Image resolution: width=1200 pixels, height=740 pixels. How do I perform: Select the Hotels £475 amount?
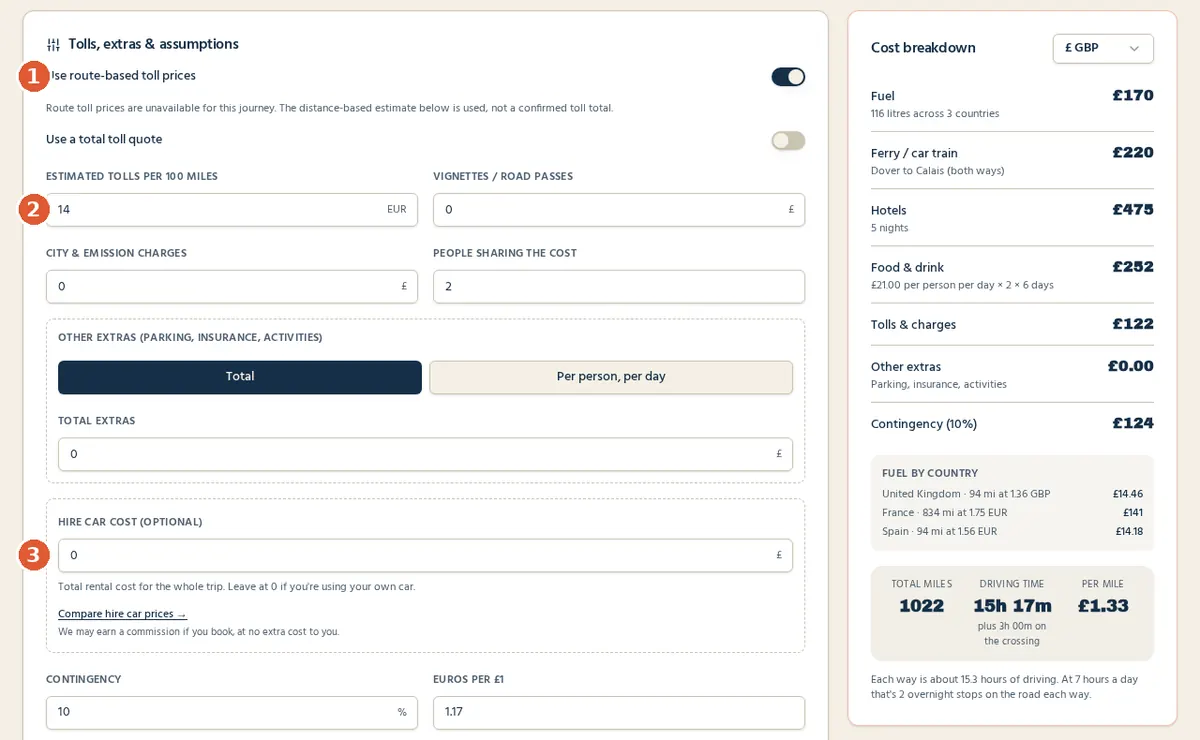[1133, 210]
